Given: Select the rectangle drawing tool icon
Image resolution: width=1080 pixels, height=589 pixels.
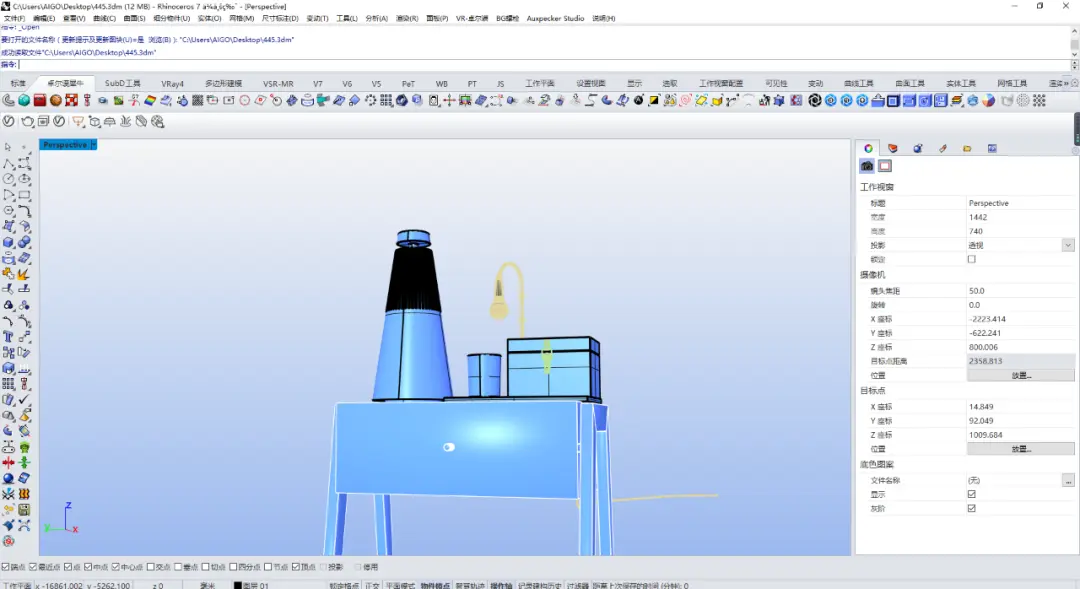Looking at the screenshot, I should point(24,195).
